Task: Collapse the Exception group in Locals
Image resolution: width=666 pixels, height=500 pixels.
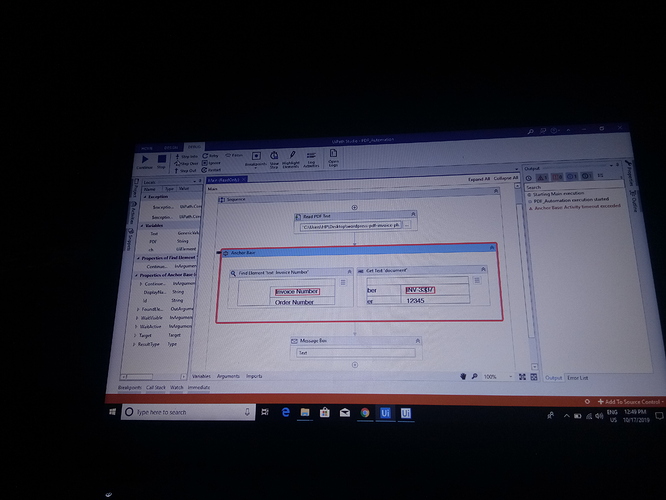Action: coord(145,197)
